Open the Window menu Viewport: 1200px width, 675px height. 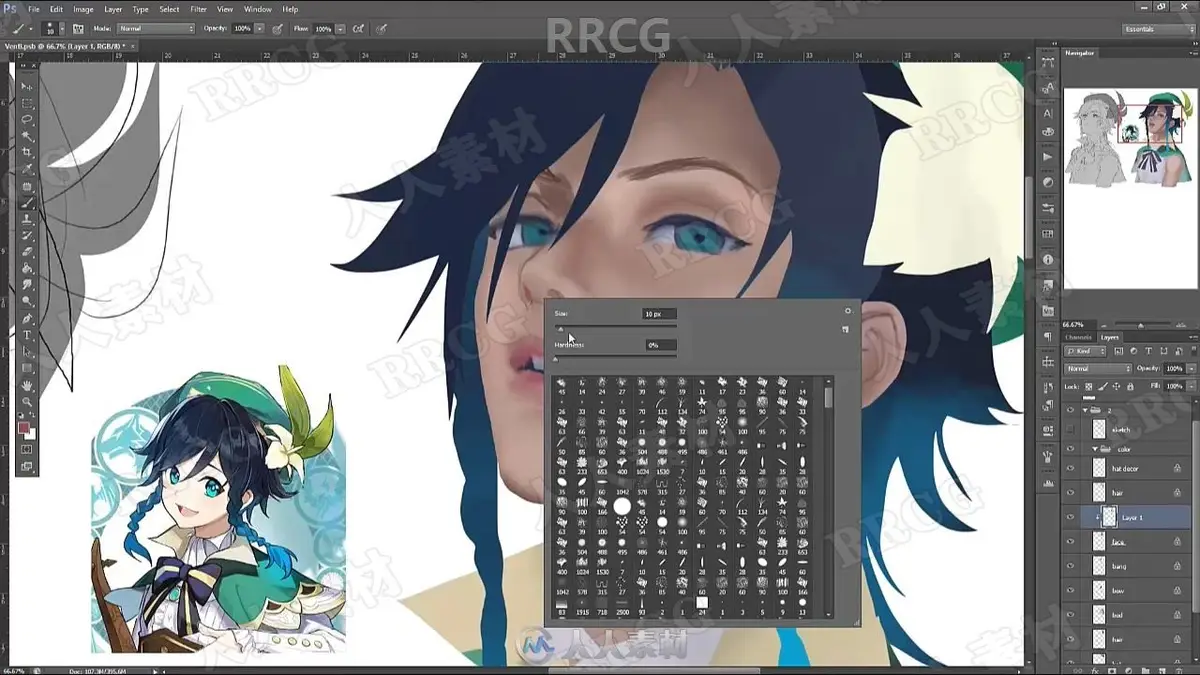click(257, 9)
